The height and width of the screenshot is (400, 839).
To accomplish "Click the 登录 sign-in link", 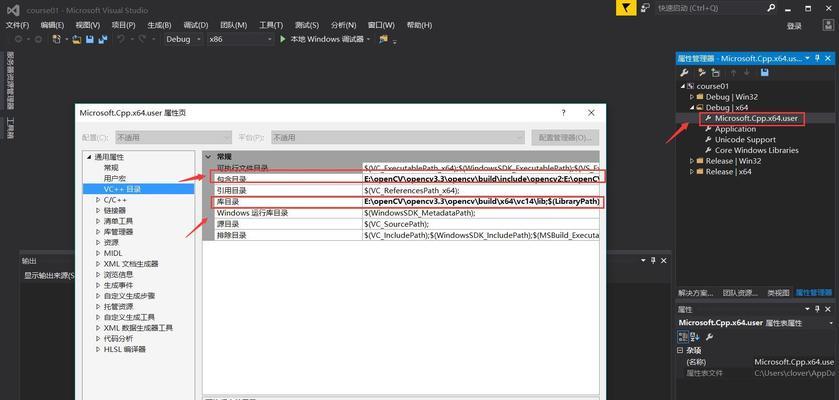I will [794, 26].
